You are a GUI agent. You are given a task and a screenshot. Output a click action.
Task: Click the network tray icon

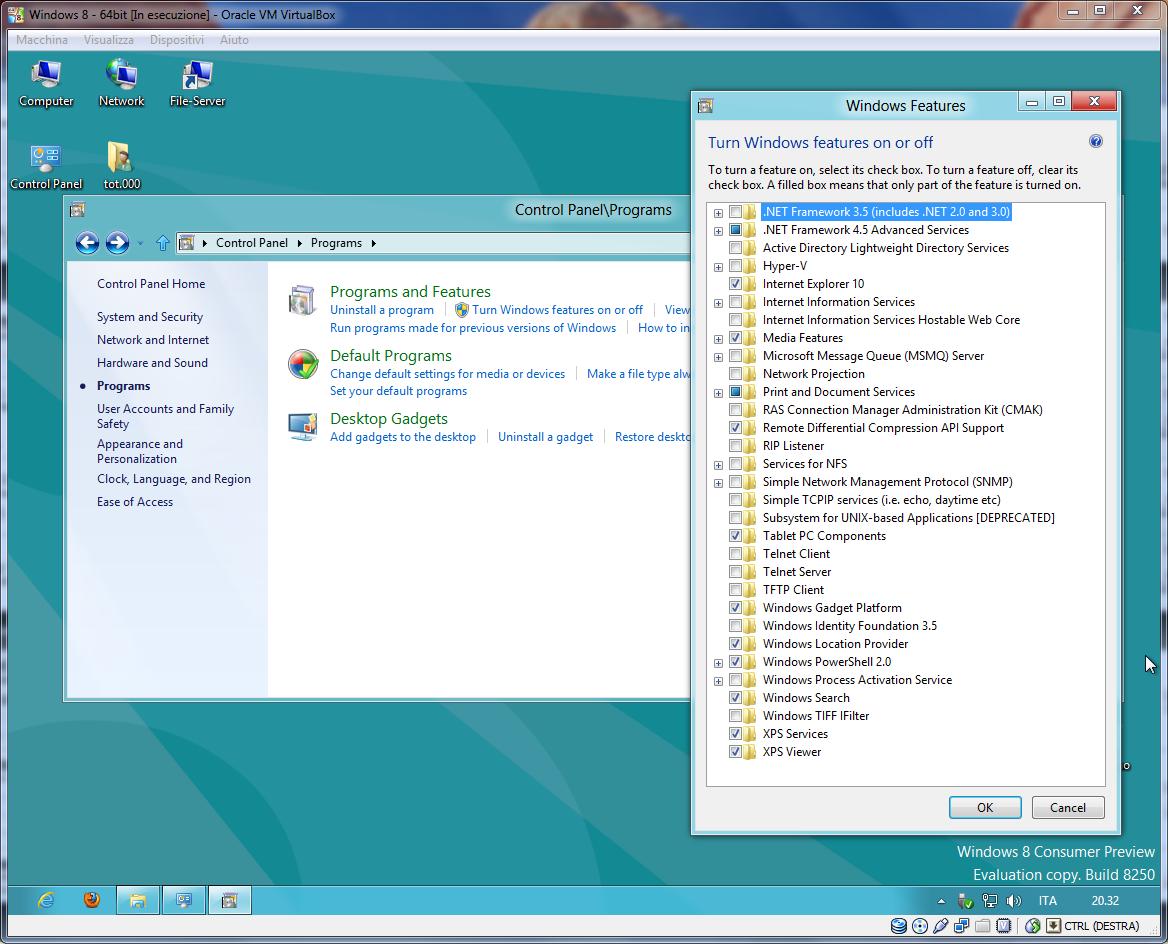[989, 901]
